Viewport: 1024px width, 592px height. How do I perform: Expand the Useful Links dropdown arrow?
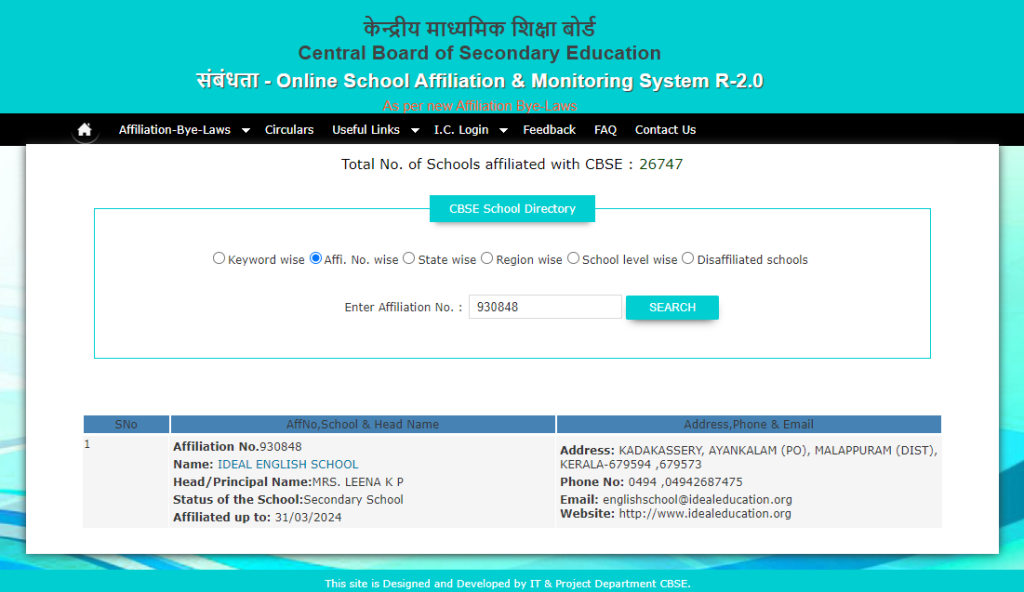(x=415, y=131)
